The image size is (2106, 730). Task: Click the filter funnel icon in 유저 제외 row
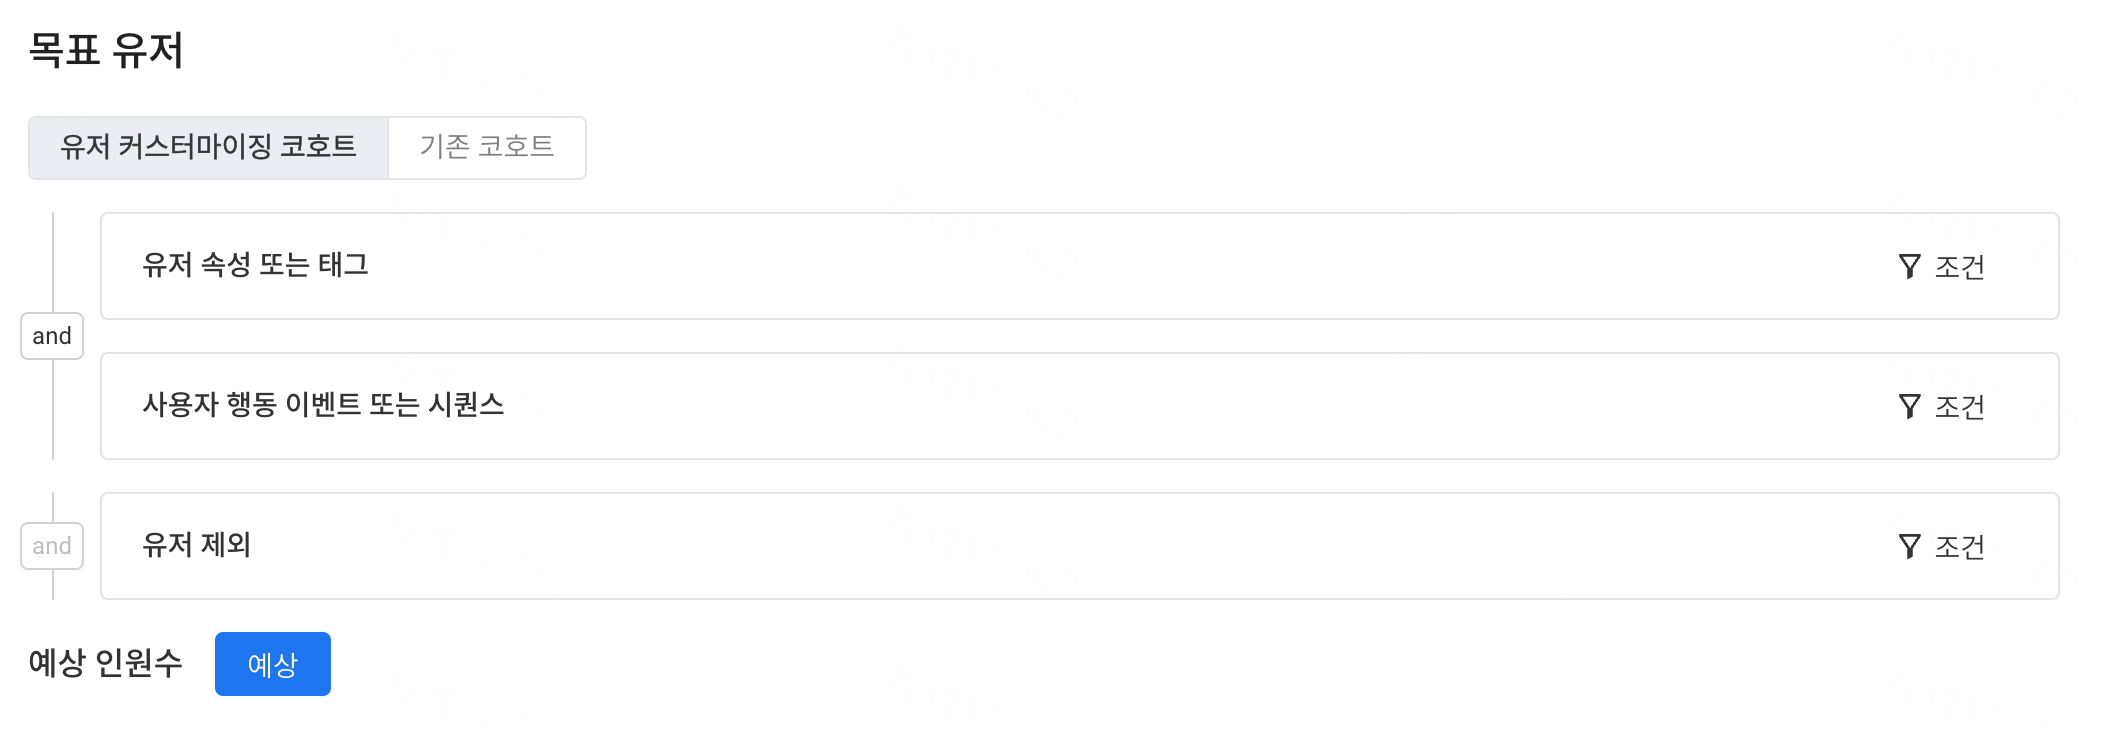tap(1909, 546)
